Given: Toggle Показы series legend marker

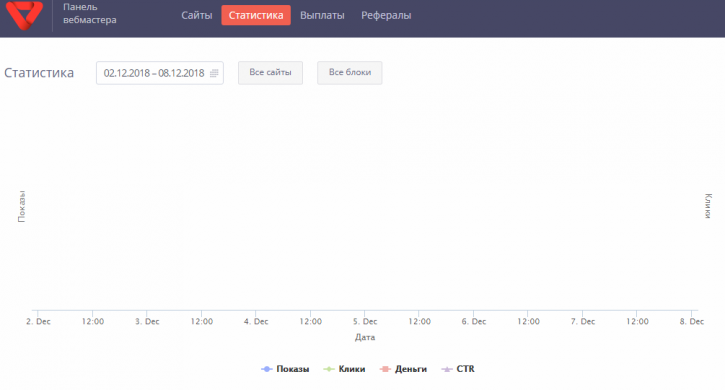Looking at the screenshot, I should (x=267, y=369).
